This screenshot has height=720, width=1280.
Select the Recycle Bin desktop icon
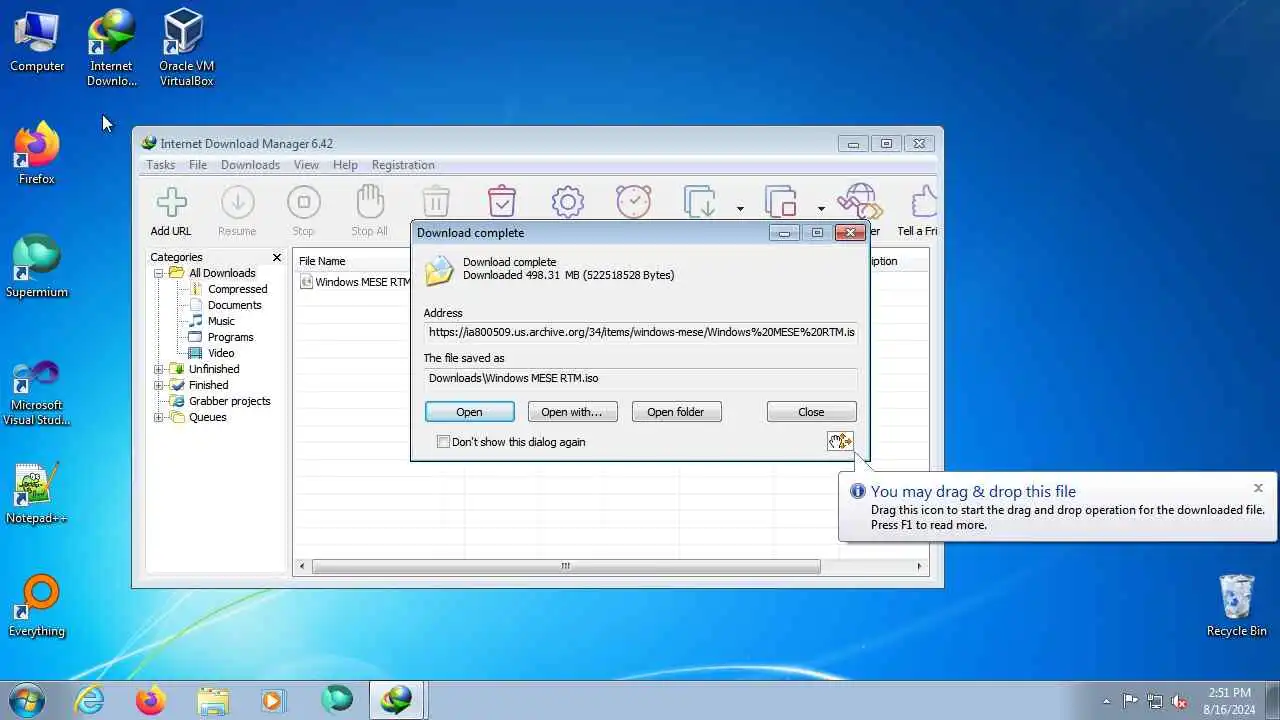1237,606
